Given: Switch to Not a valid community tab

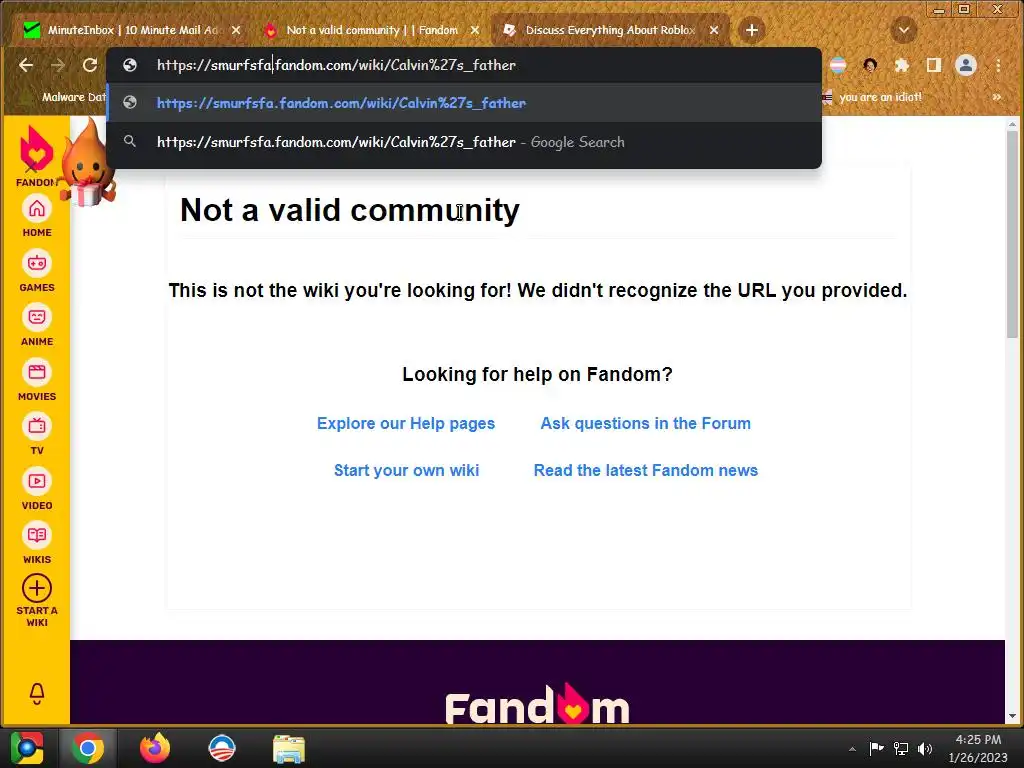Looking at the screenshot, I should [372, 30].
